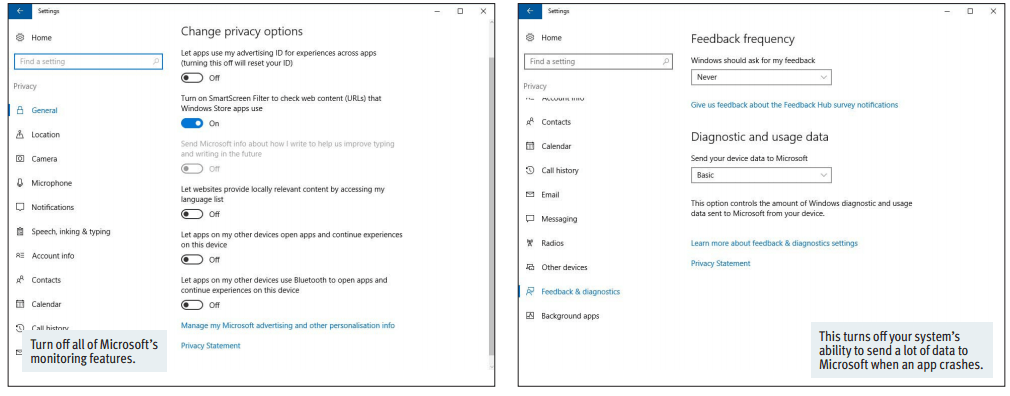Click the Calendar icon in the right window
The width and height of the screenshot is (1010, 396).
coord(530,146)
